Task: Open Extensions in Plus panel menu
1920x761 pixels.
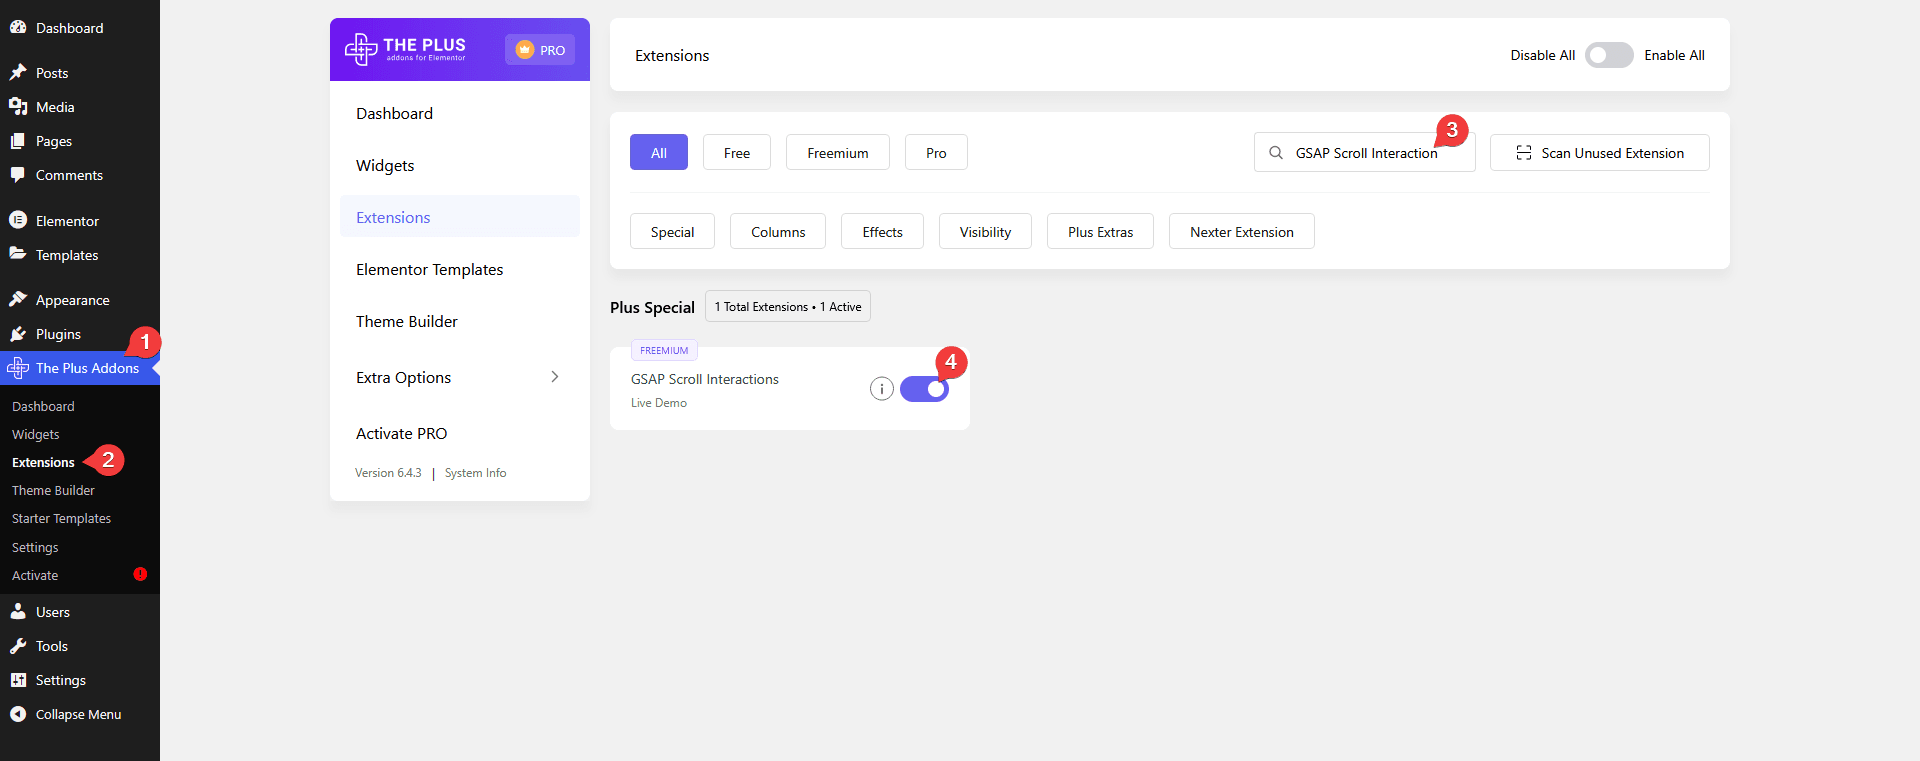Action: pyautogui.click(x=460, y=217)
